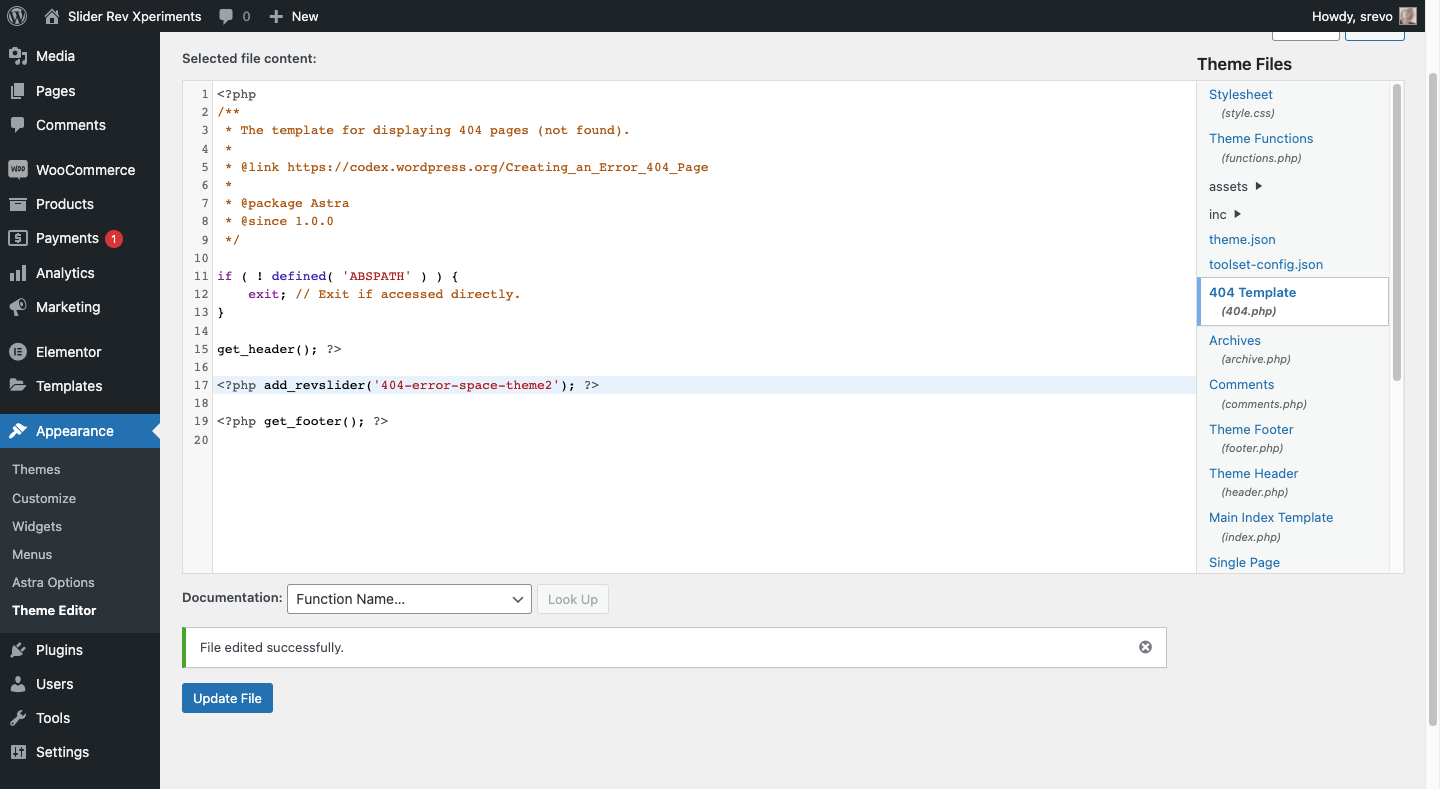Dismiss the File edited successfully notice
This screenshot has height=789, width=1440.
(1145, 647)
